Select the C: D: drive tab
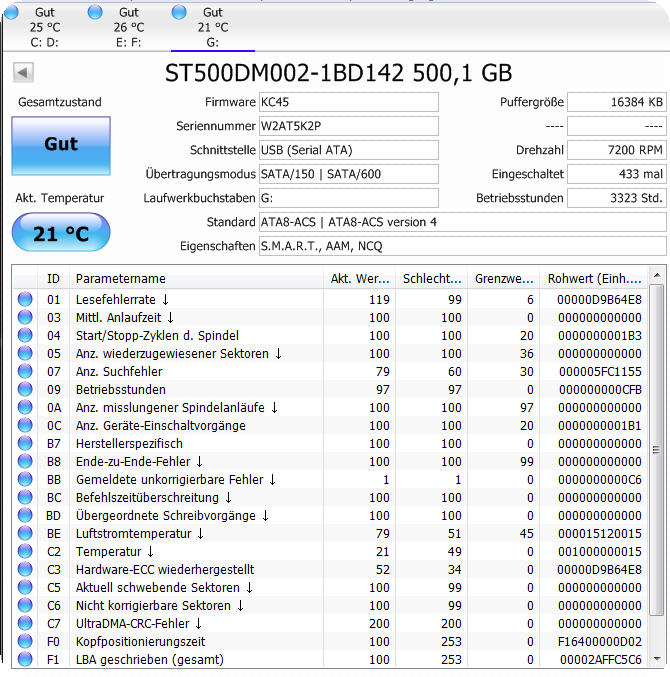 tap(44, 27)
